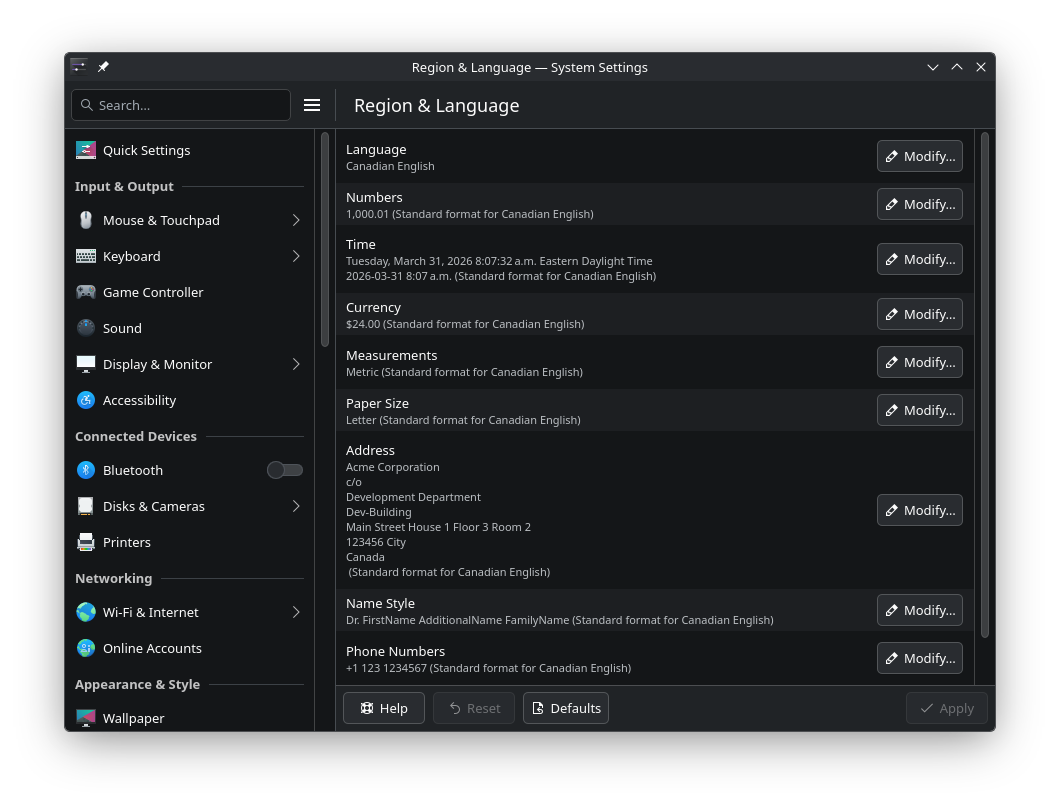Select Keyboard in the sidebar

tap(131, 256)
